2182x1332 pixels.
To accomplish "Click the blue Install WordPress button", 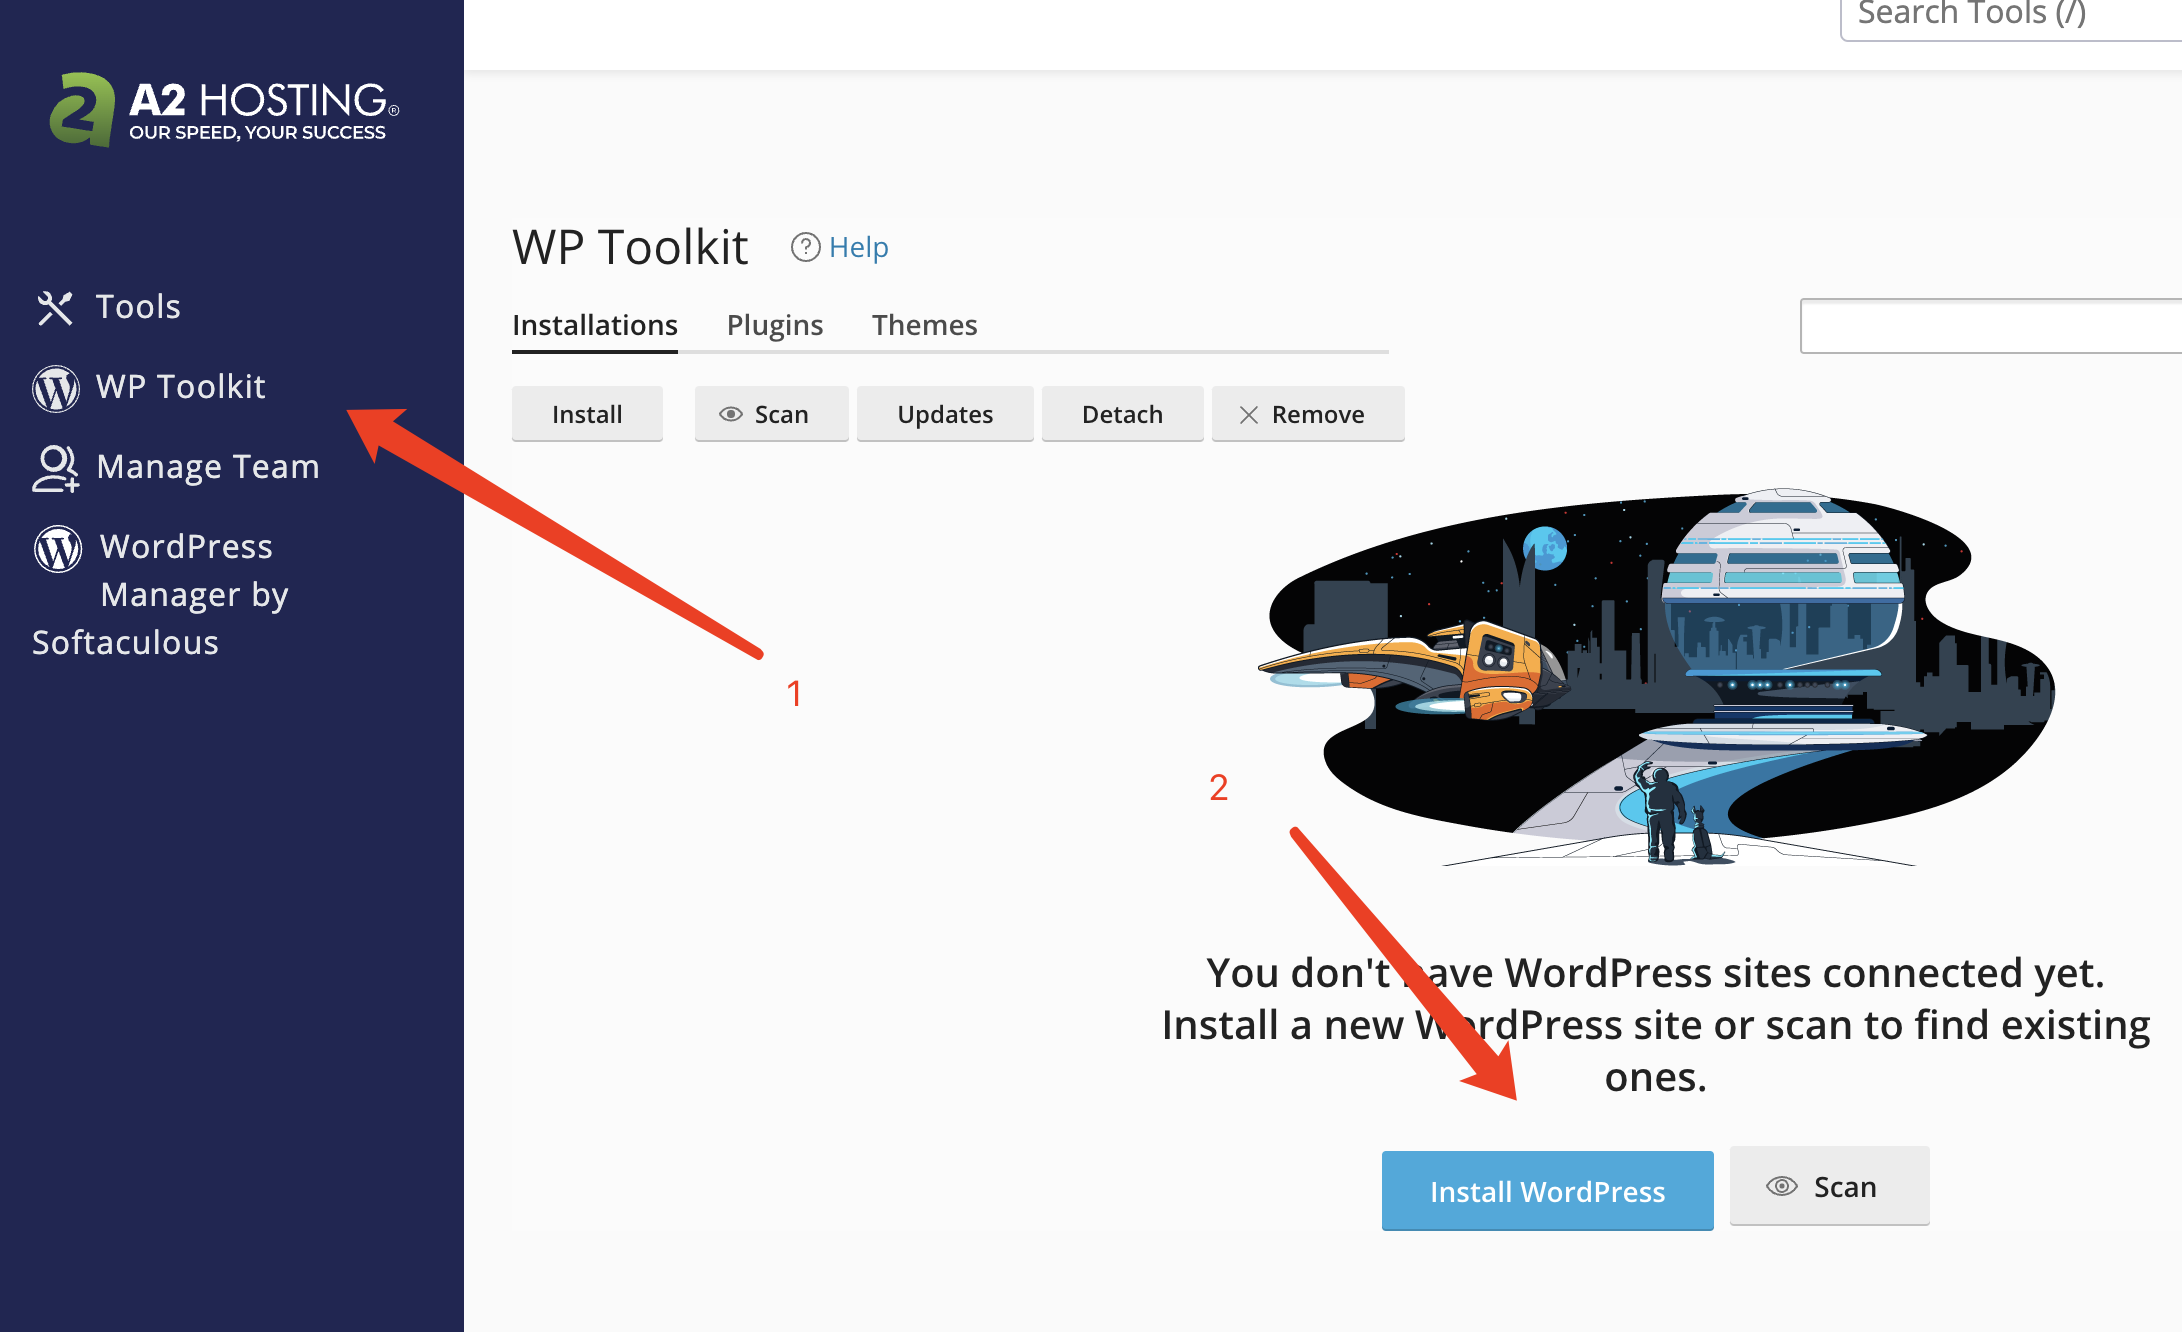I will [1547, 1191].
